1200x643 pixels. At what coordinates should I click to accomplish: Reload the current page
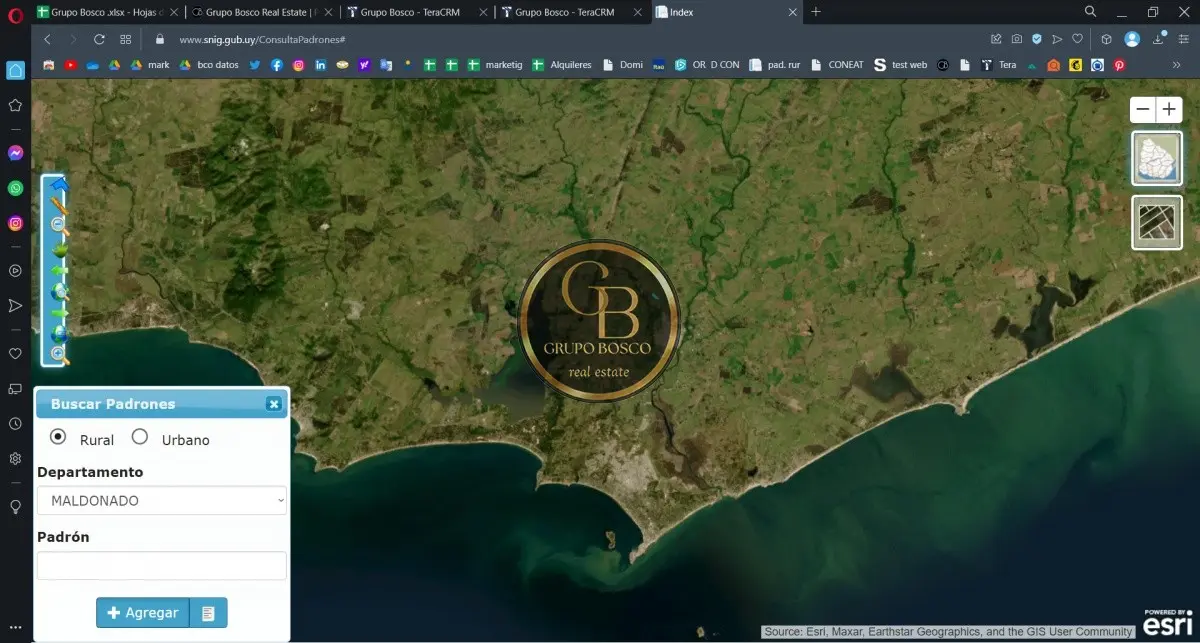pos(99,39)
